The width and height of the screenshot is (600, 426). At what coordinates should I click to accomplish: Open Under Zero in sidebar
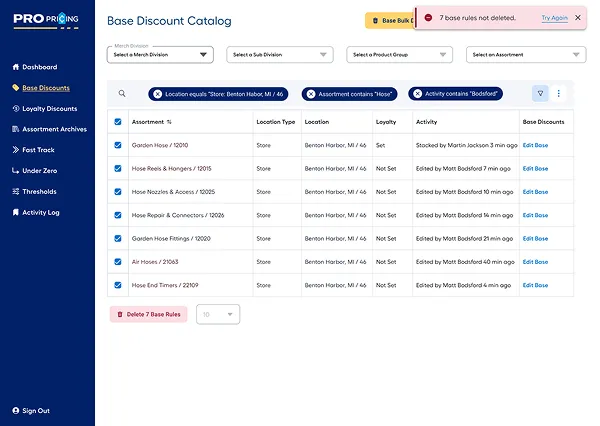[x=39, y=170]
